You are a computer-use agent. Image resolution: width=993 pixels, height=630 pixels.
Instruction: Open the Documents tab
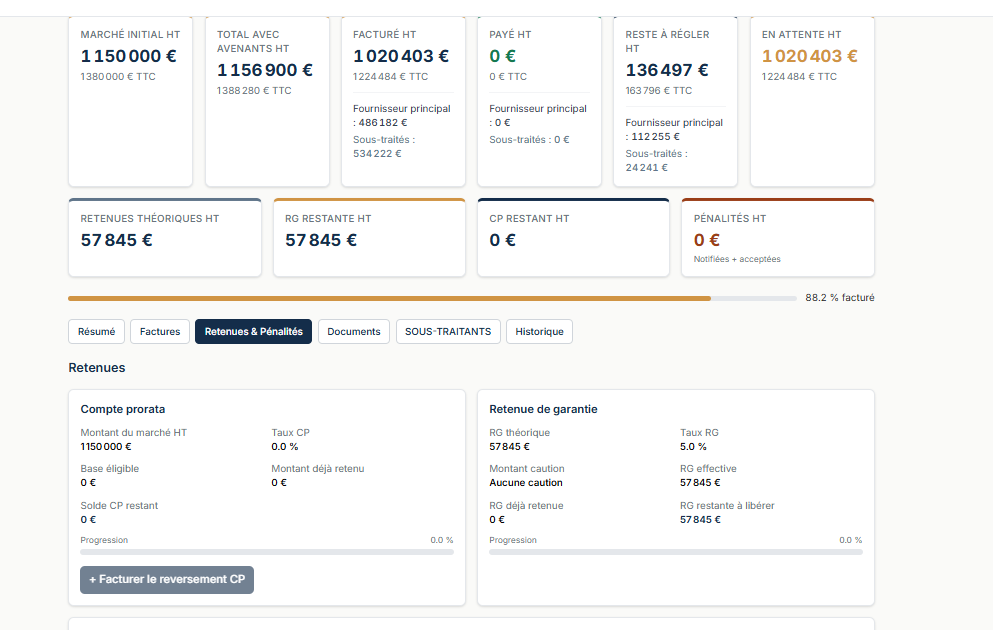(353, 332)
